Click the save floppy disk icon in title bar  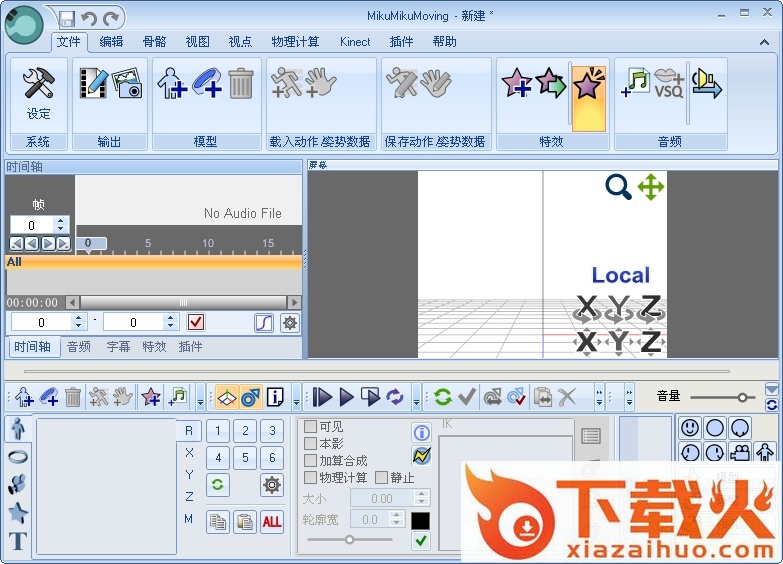point(66,19)
